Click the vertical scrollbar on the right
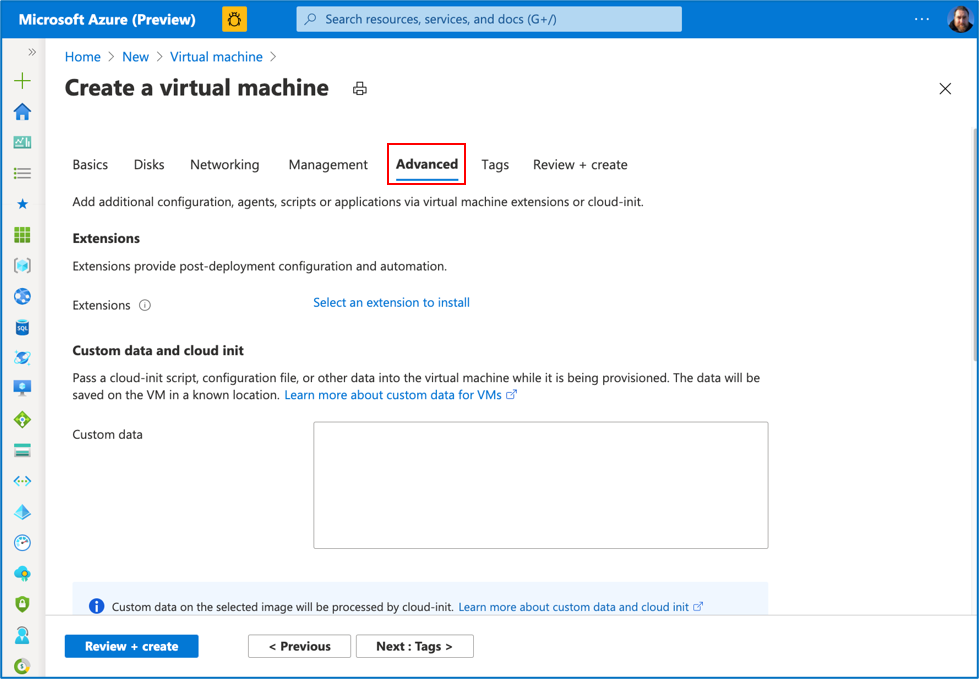 click(975, 243)
